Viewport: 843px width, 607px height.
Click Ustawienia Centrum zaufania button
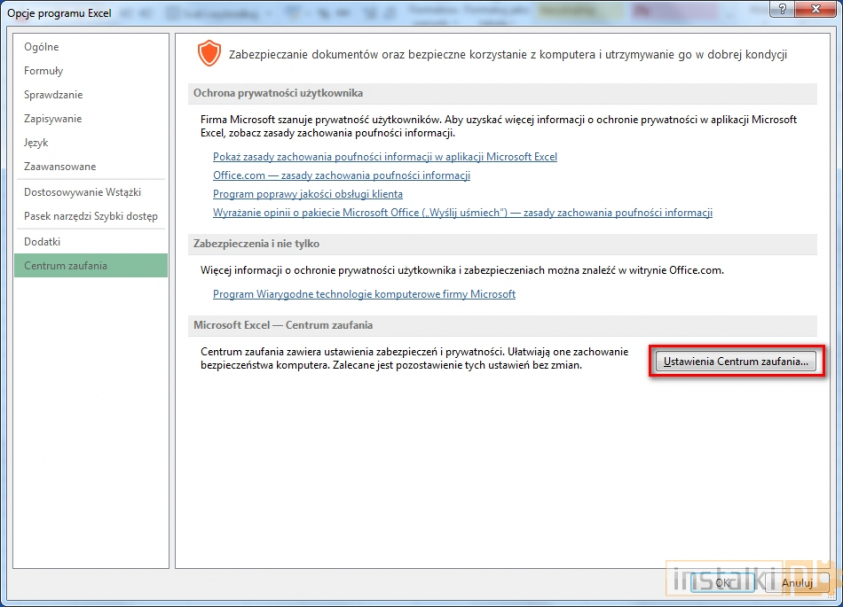(x=738, y=361)
